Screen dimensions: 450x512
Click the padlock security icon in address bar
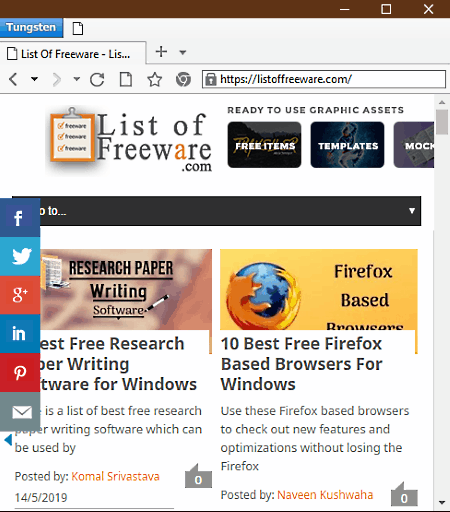pyautogui.click(x=210, y=79)
